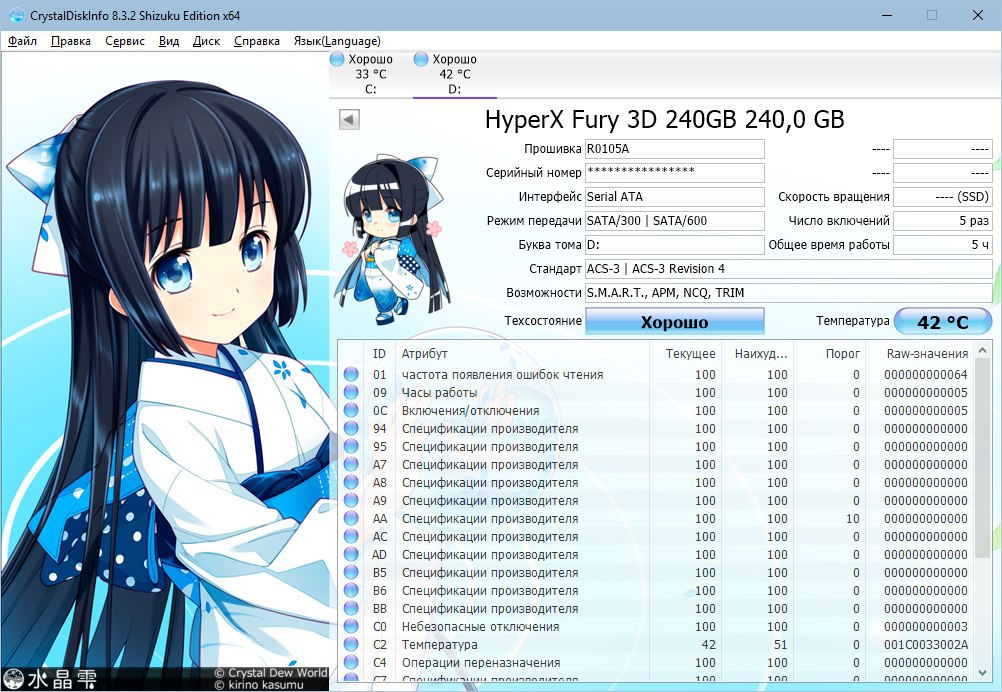The image size is (1002, 692).
Task: Click status orb of attribute C0
Action: point(351,626)
